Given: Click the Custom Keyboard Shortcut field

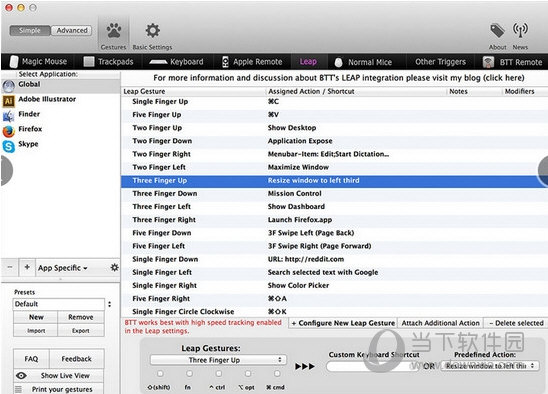Looking at the screenshot, I should click(373, 366).
